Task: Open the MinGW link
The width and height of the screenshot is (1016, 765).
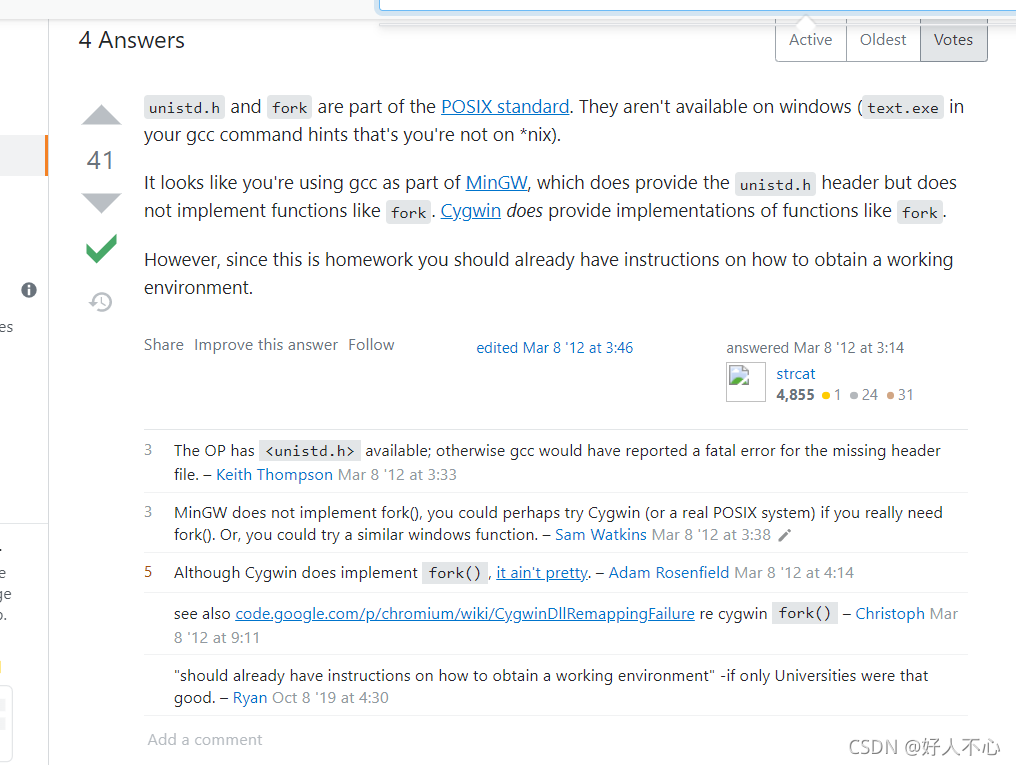Action: point(495,183)
